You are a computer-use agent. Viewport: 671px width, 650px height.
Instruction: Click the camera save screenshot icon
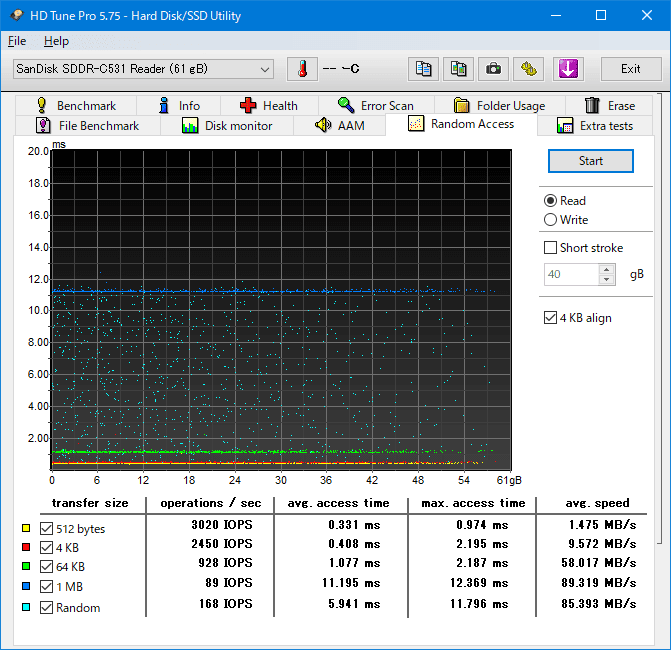pos(493,69)
